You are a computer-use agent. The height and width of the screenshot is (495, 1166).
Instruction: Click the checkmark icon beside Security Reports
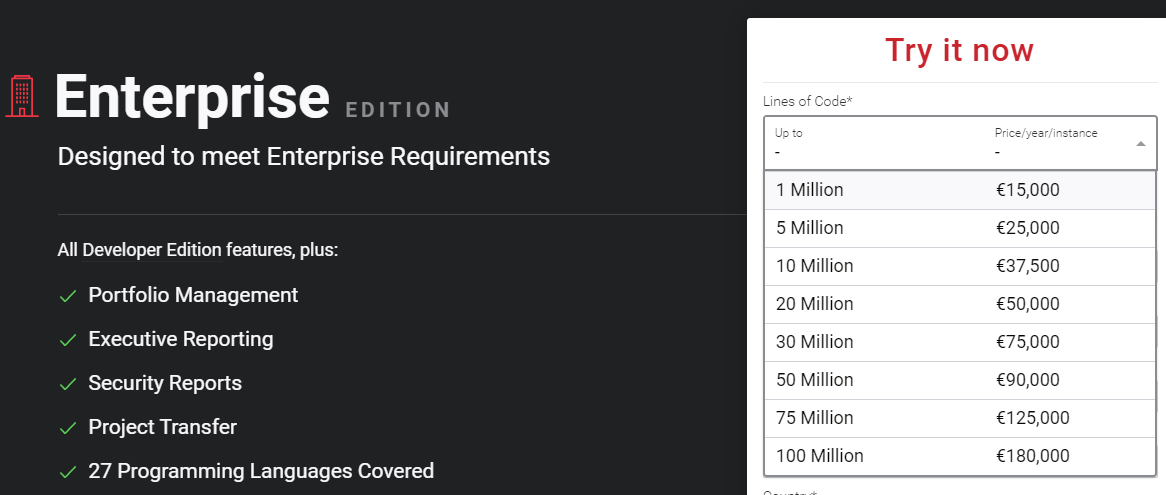coord(68,384)
